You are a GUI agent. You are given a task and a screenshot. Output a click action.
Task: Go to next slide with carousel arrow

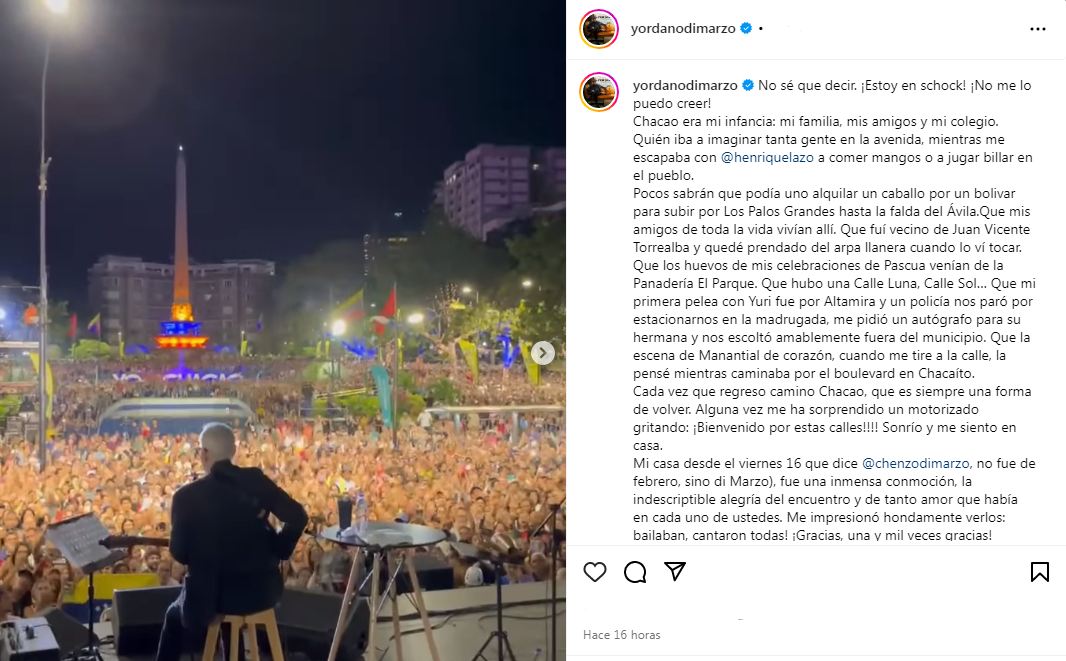(543, 352)
